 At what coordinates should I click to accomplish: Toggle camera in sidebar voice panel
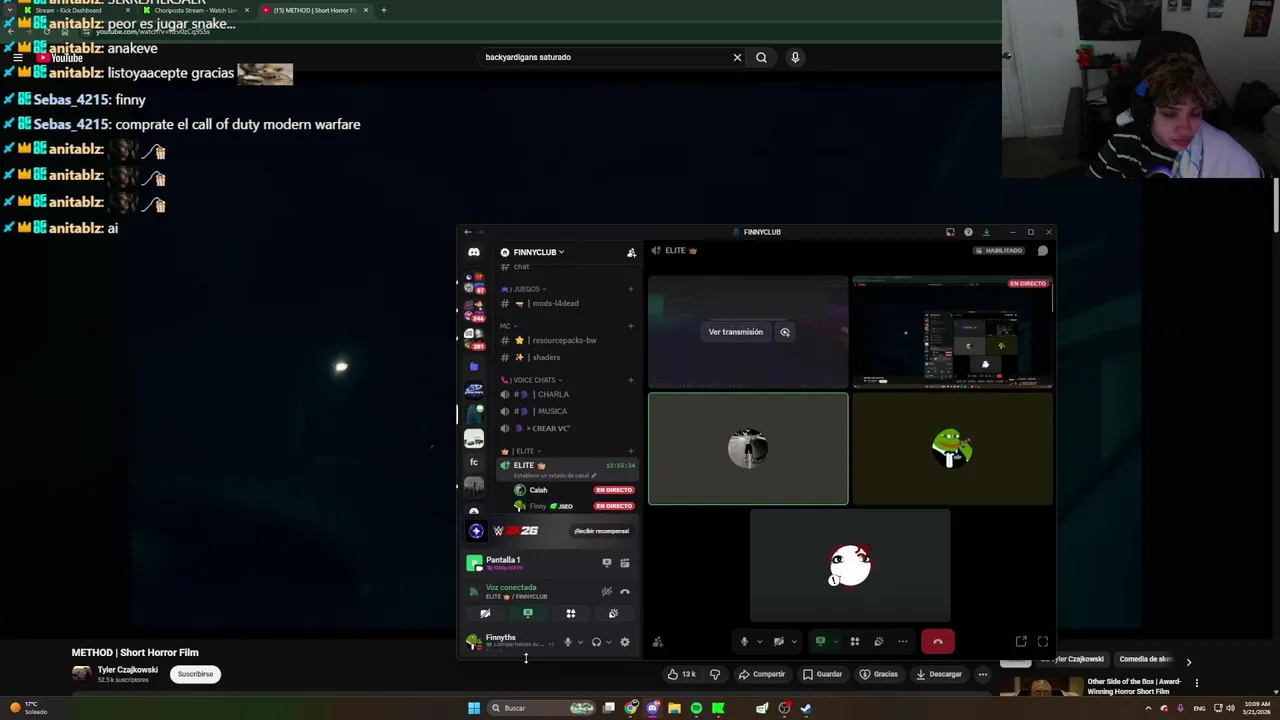[485, 613]
